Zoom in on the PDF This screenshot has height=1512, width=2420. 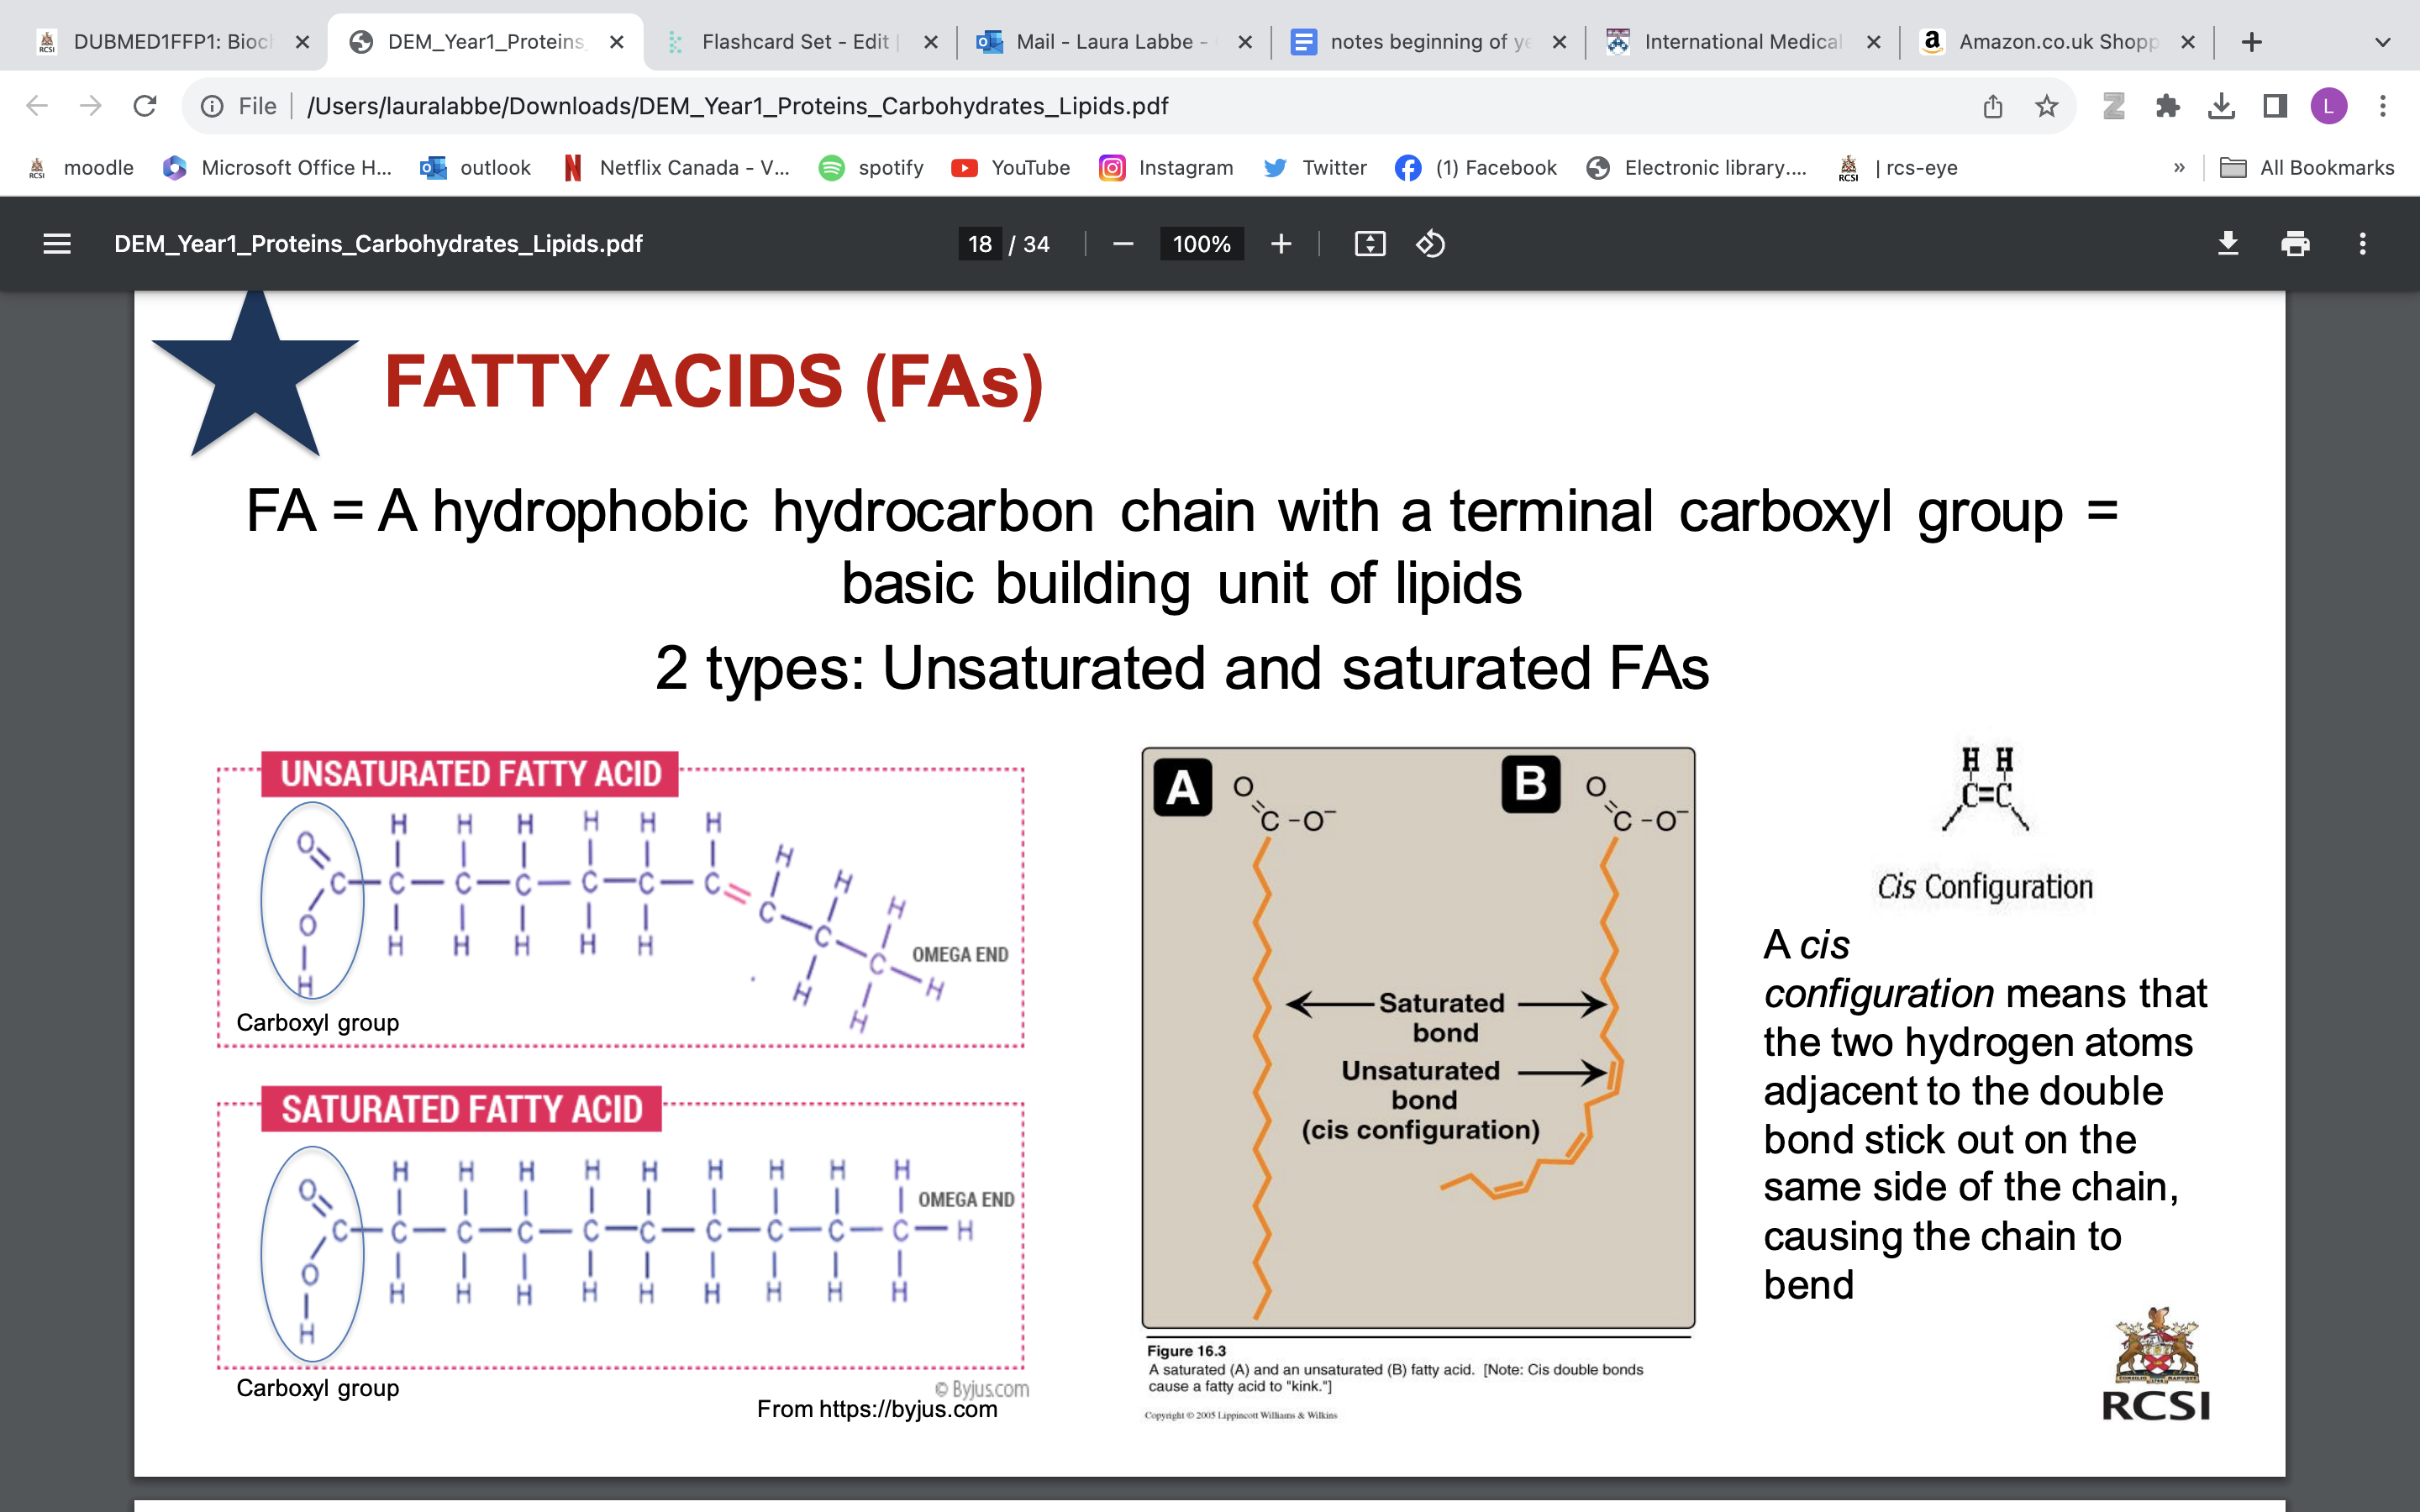[x=1281, y=243]
